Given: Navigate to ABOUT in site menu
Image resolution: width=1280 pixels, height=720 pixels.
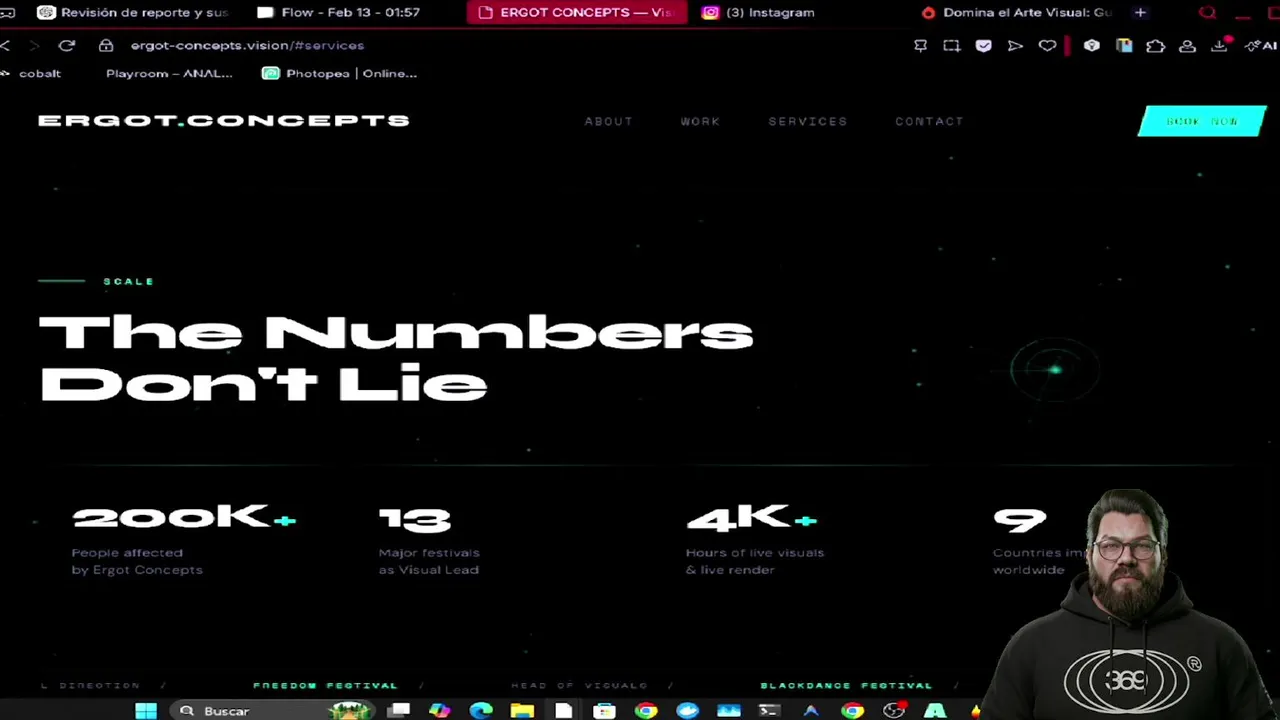Looking at the screenshot, I should [x=609, y=121].
